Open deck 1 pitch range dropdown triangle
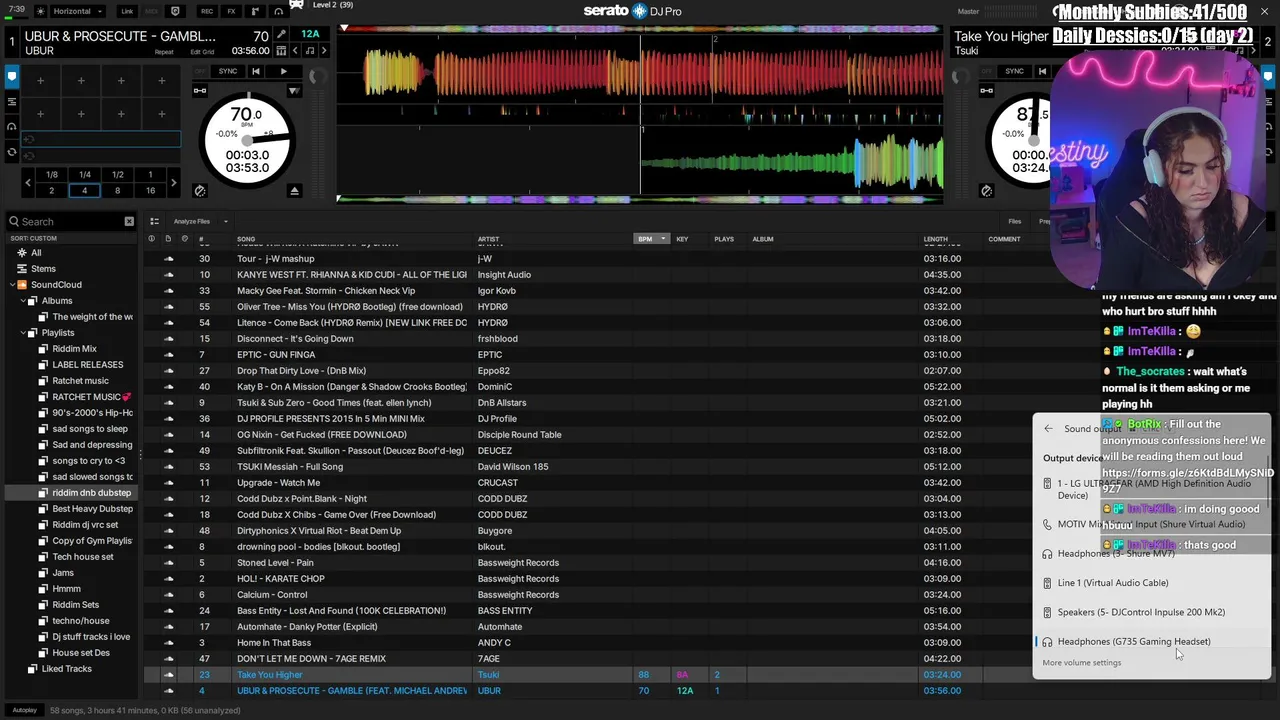Screen dimensions: 1280x720 294,91
